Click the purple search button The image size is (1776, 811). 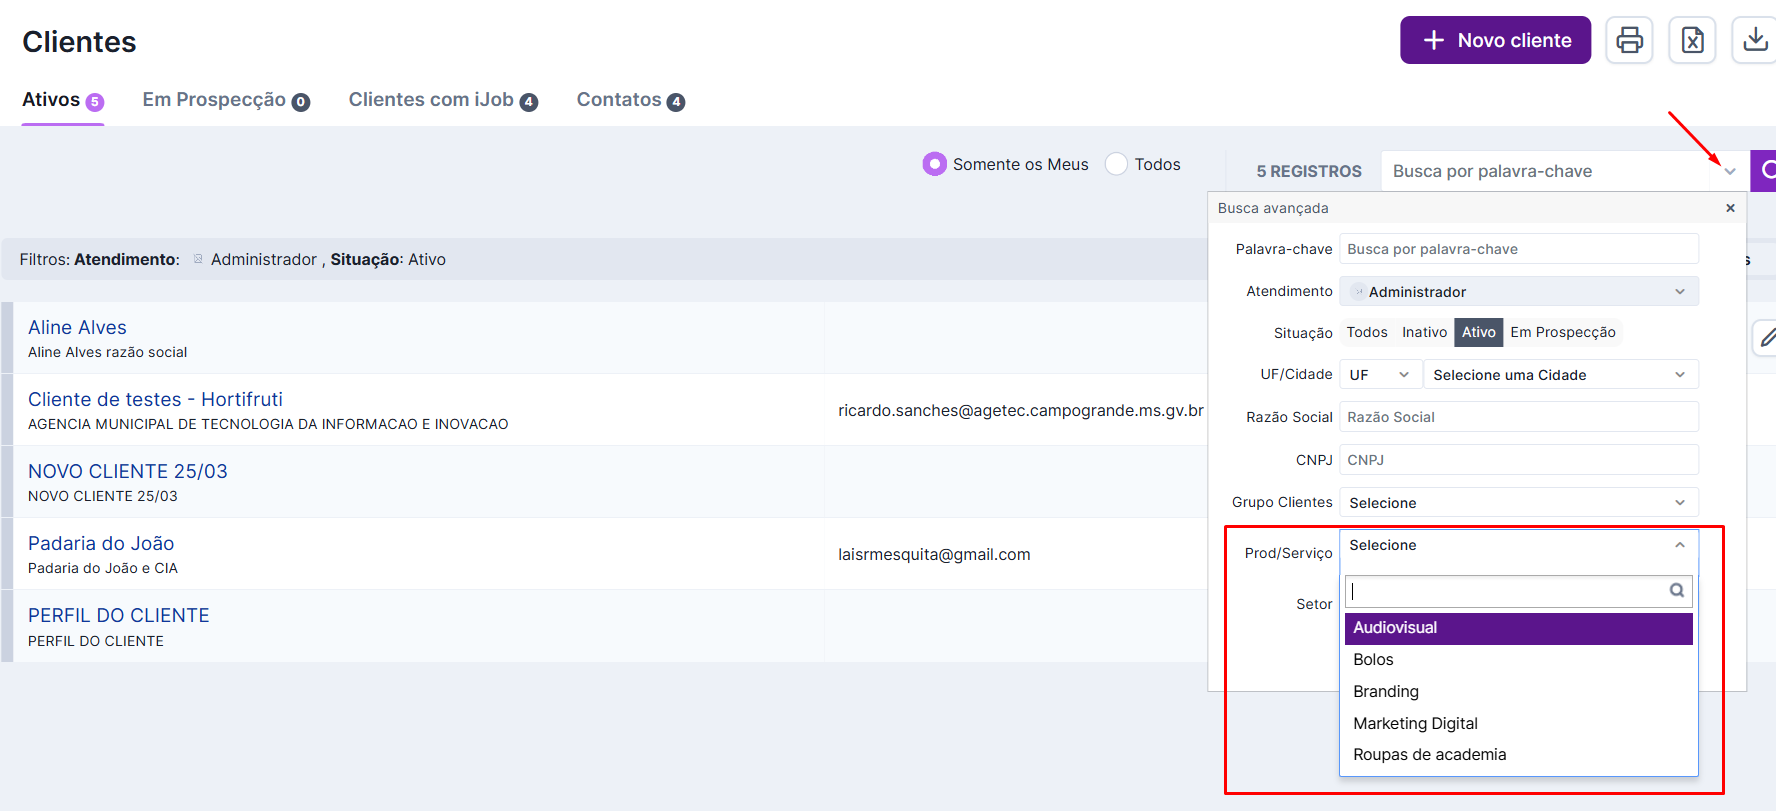[x=1765, y=171]
